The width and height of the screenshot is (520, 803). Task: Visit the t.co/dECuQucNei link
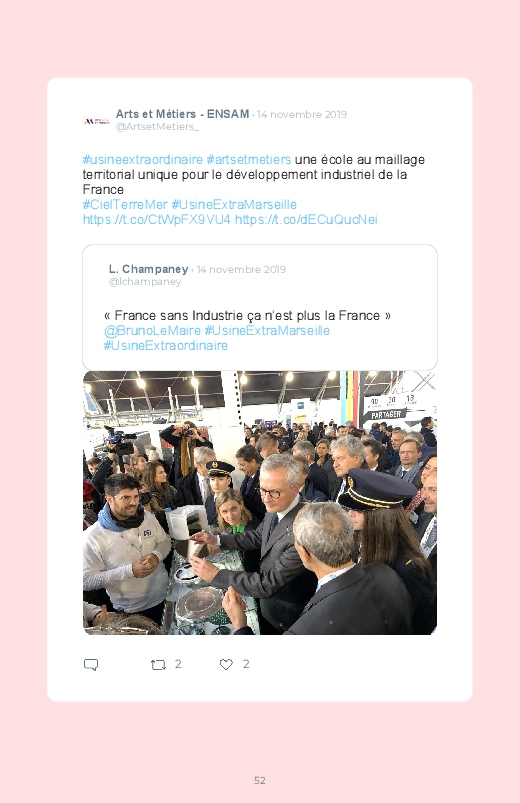pos(306,220)
